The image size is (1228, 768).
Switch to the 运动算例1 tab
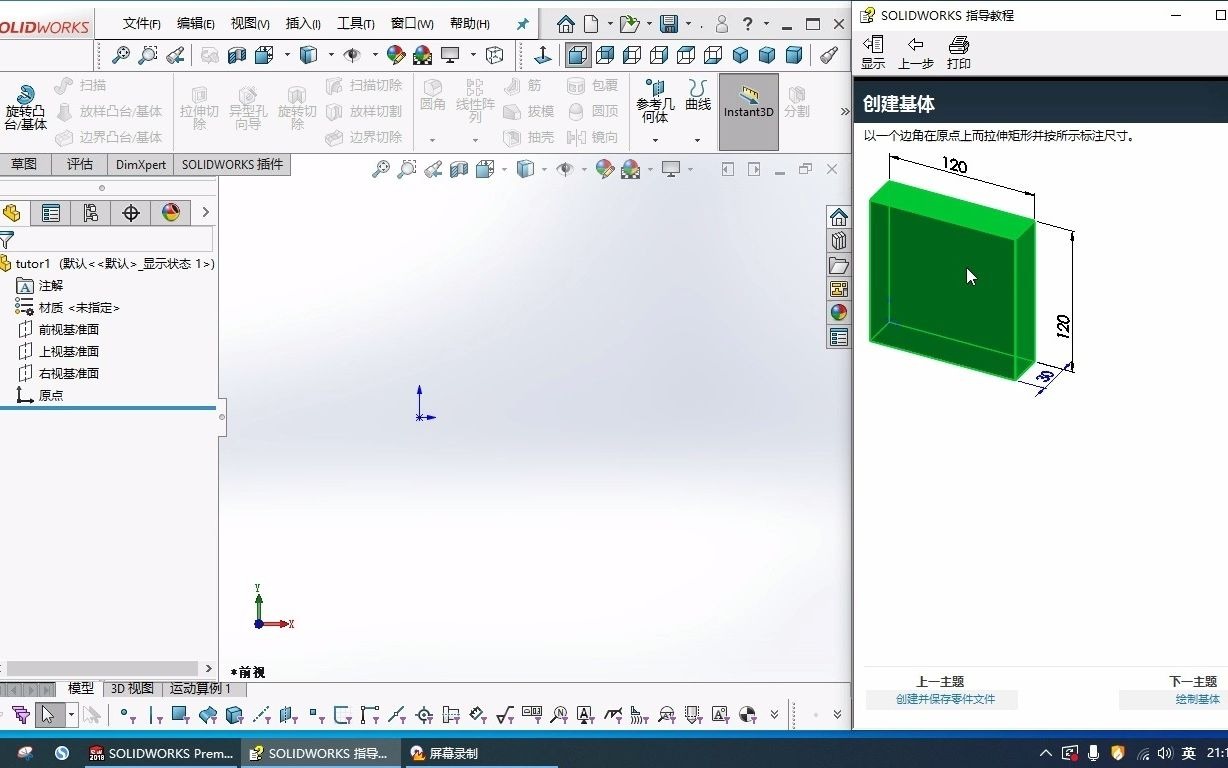[200, 688]
